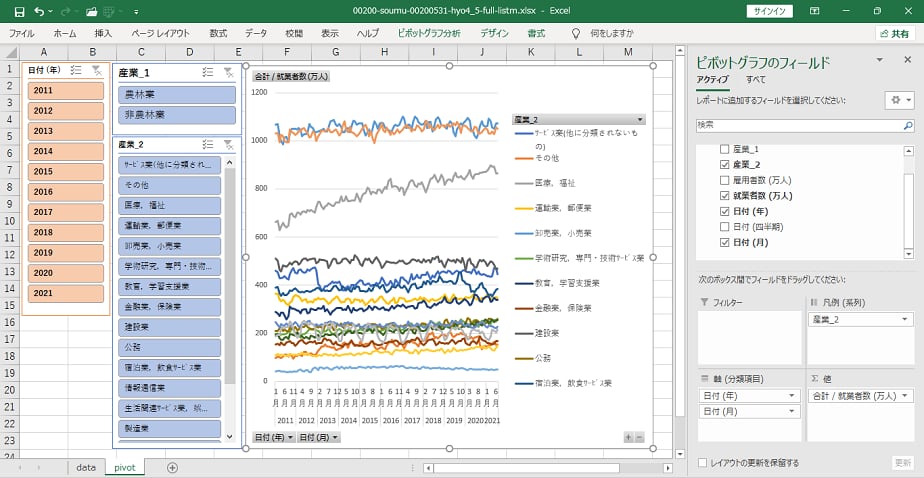
Task: Click the plus expand-field button on chart
Action: click(x=628, y=437)
